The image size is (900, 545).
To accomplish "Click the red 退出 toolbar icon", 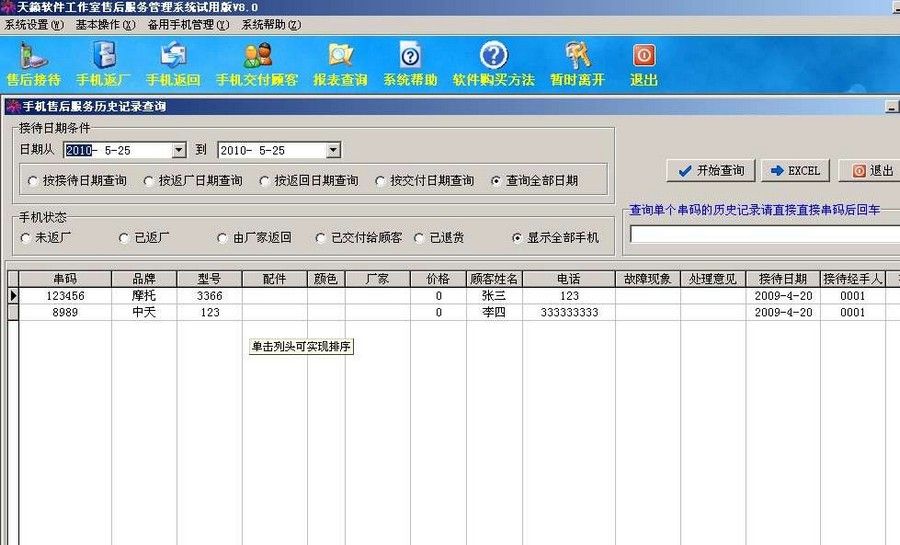I will click(643, 56).
